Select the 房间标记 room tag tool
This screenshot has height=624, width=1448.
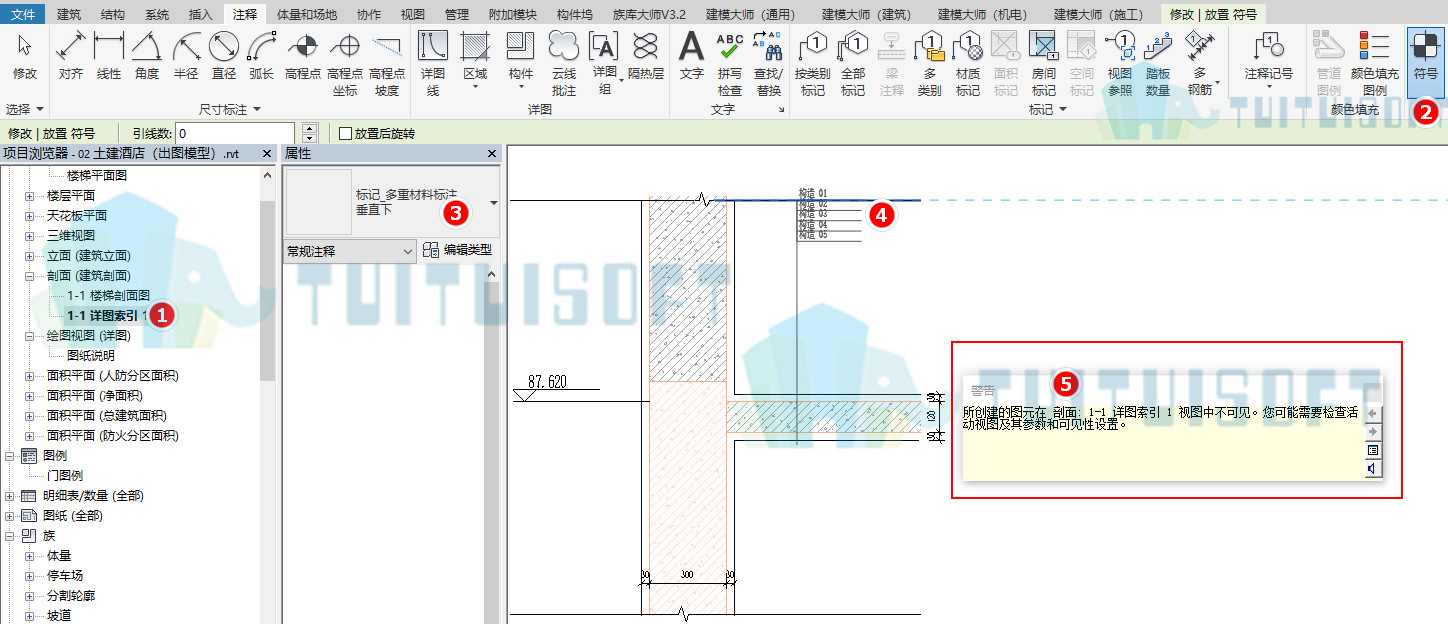pos(1044,63)
